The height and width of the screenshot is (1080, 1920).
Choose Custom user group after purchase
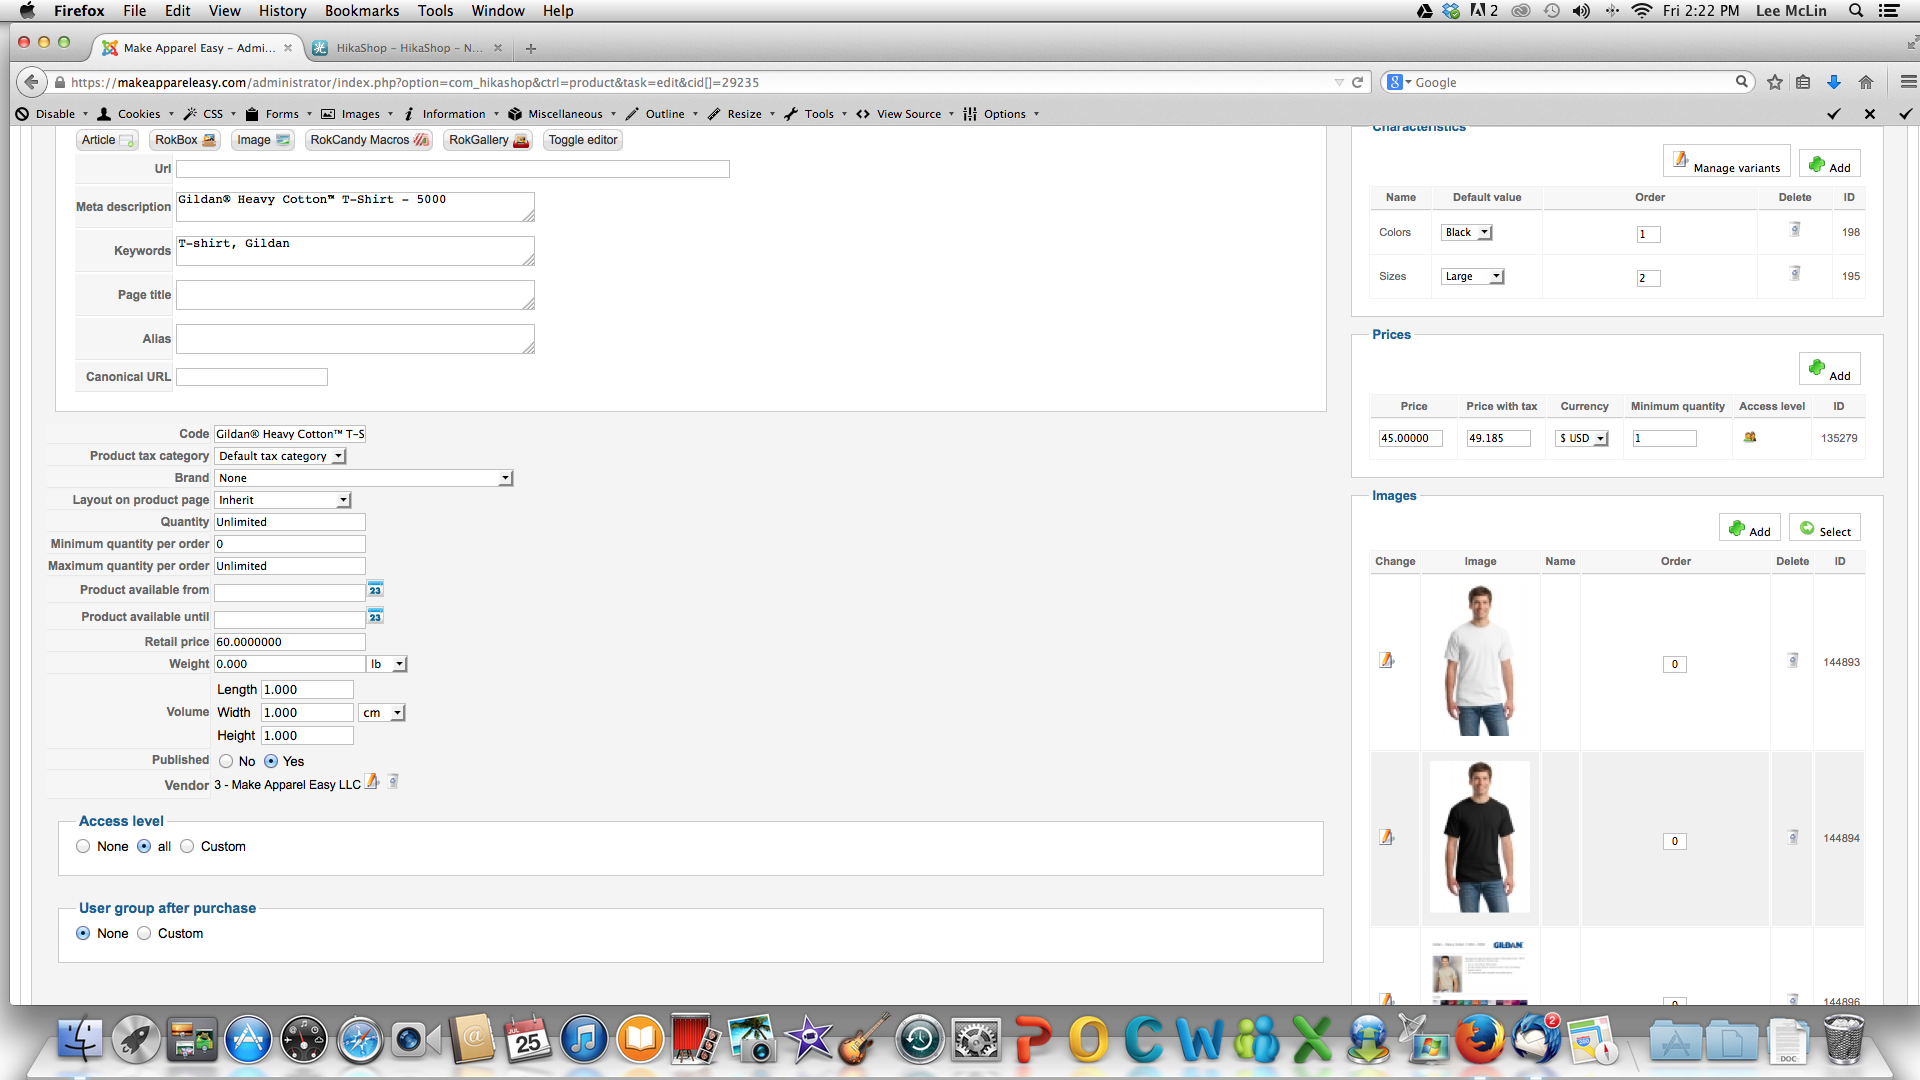[x=145, y=933]
